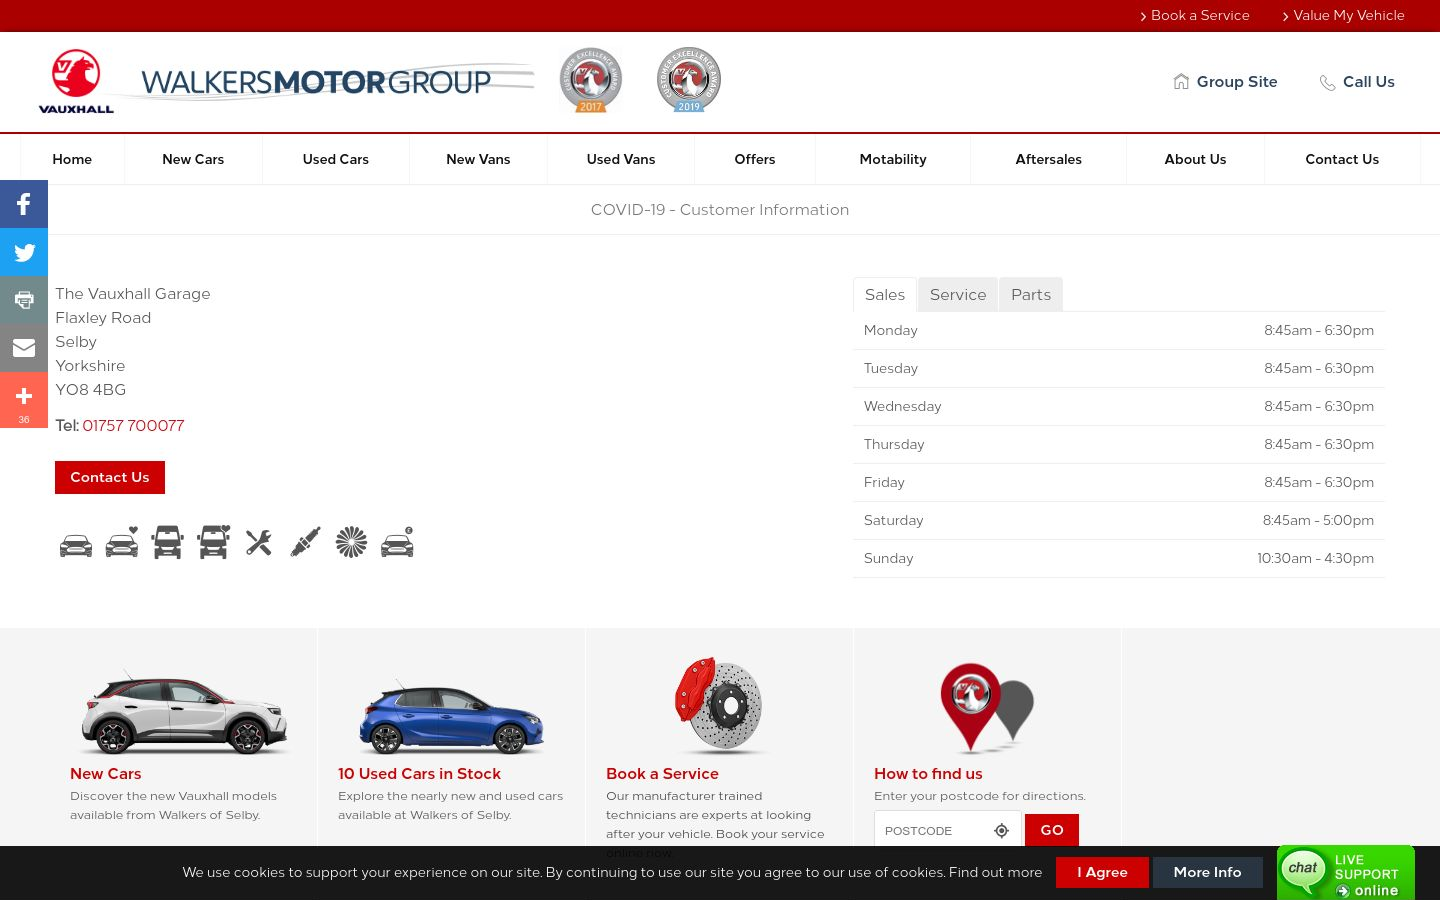Switch to the Service hours tab
The image size is (1440, 900).
pyautogui.click(x=958, y=294)
